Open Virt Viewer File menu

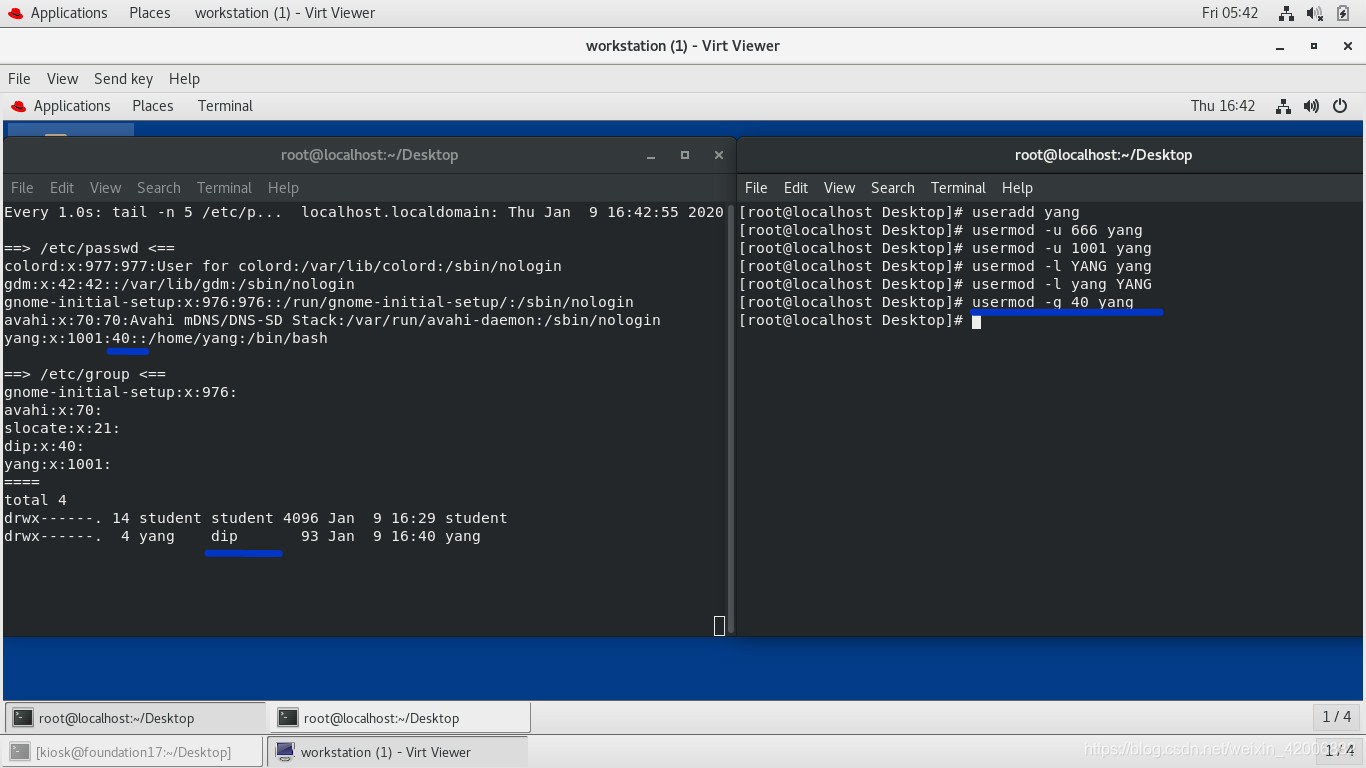[x=19, y=79]
